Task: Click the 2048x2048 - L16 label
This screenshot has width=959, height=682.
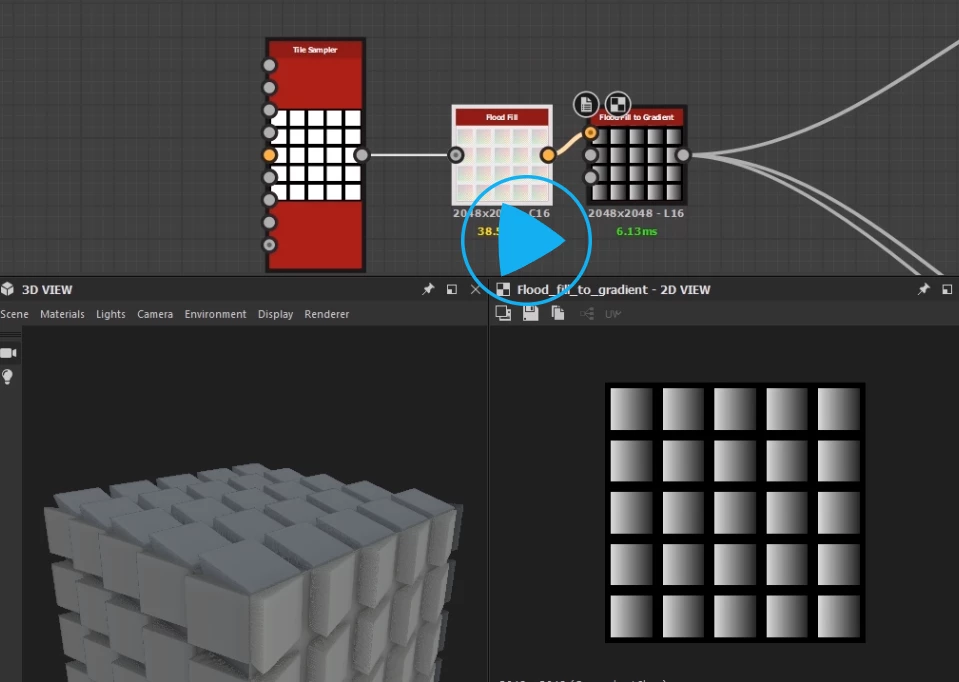Action: (636, 213)
